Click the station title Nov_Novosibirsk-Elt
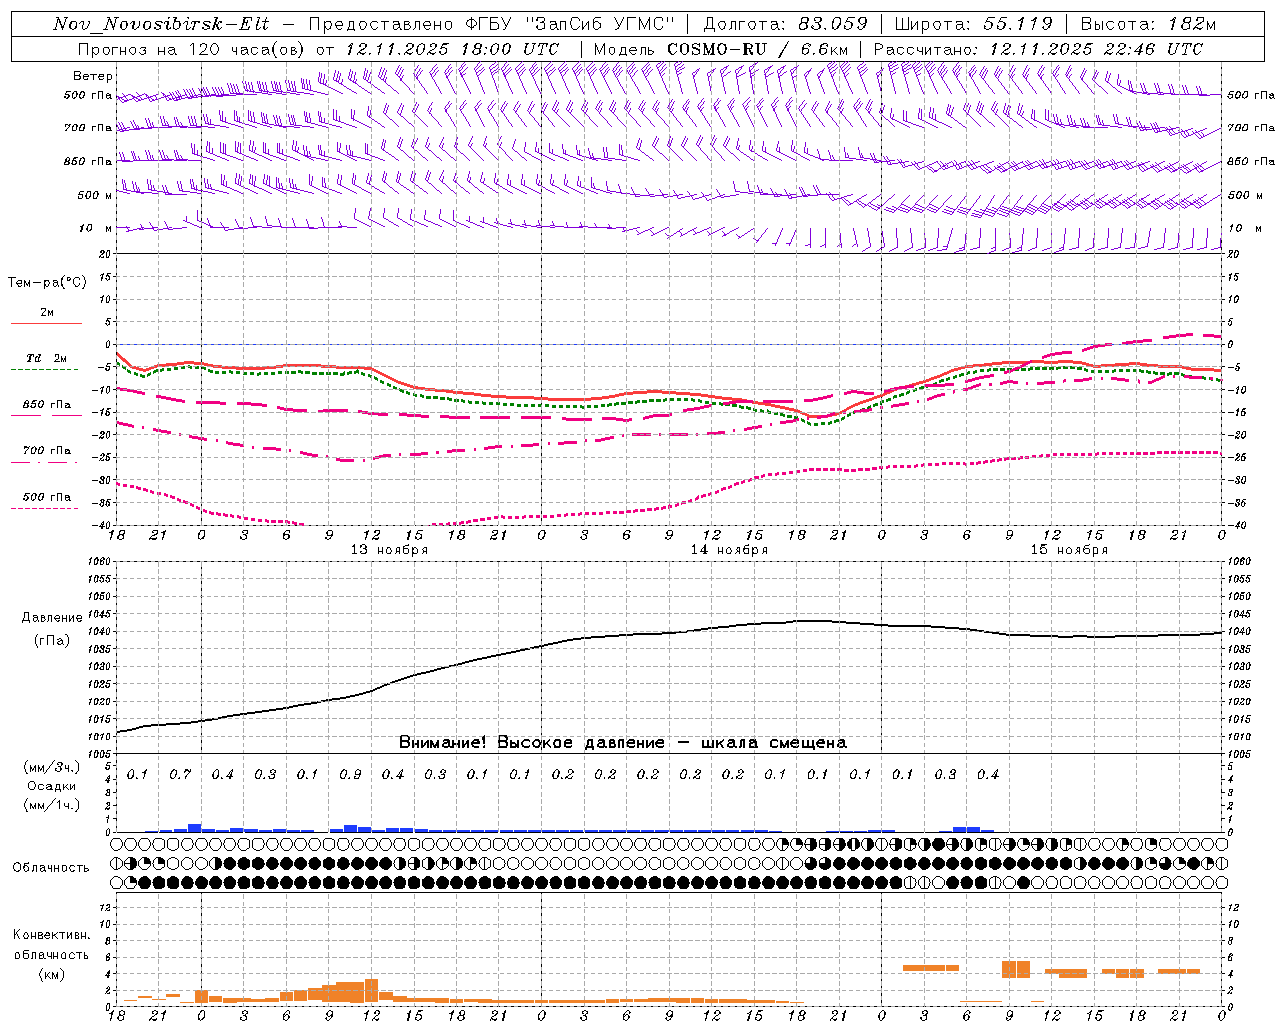Image resolution: width=1280 pixels, height=1024 pixels. 161,24
